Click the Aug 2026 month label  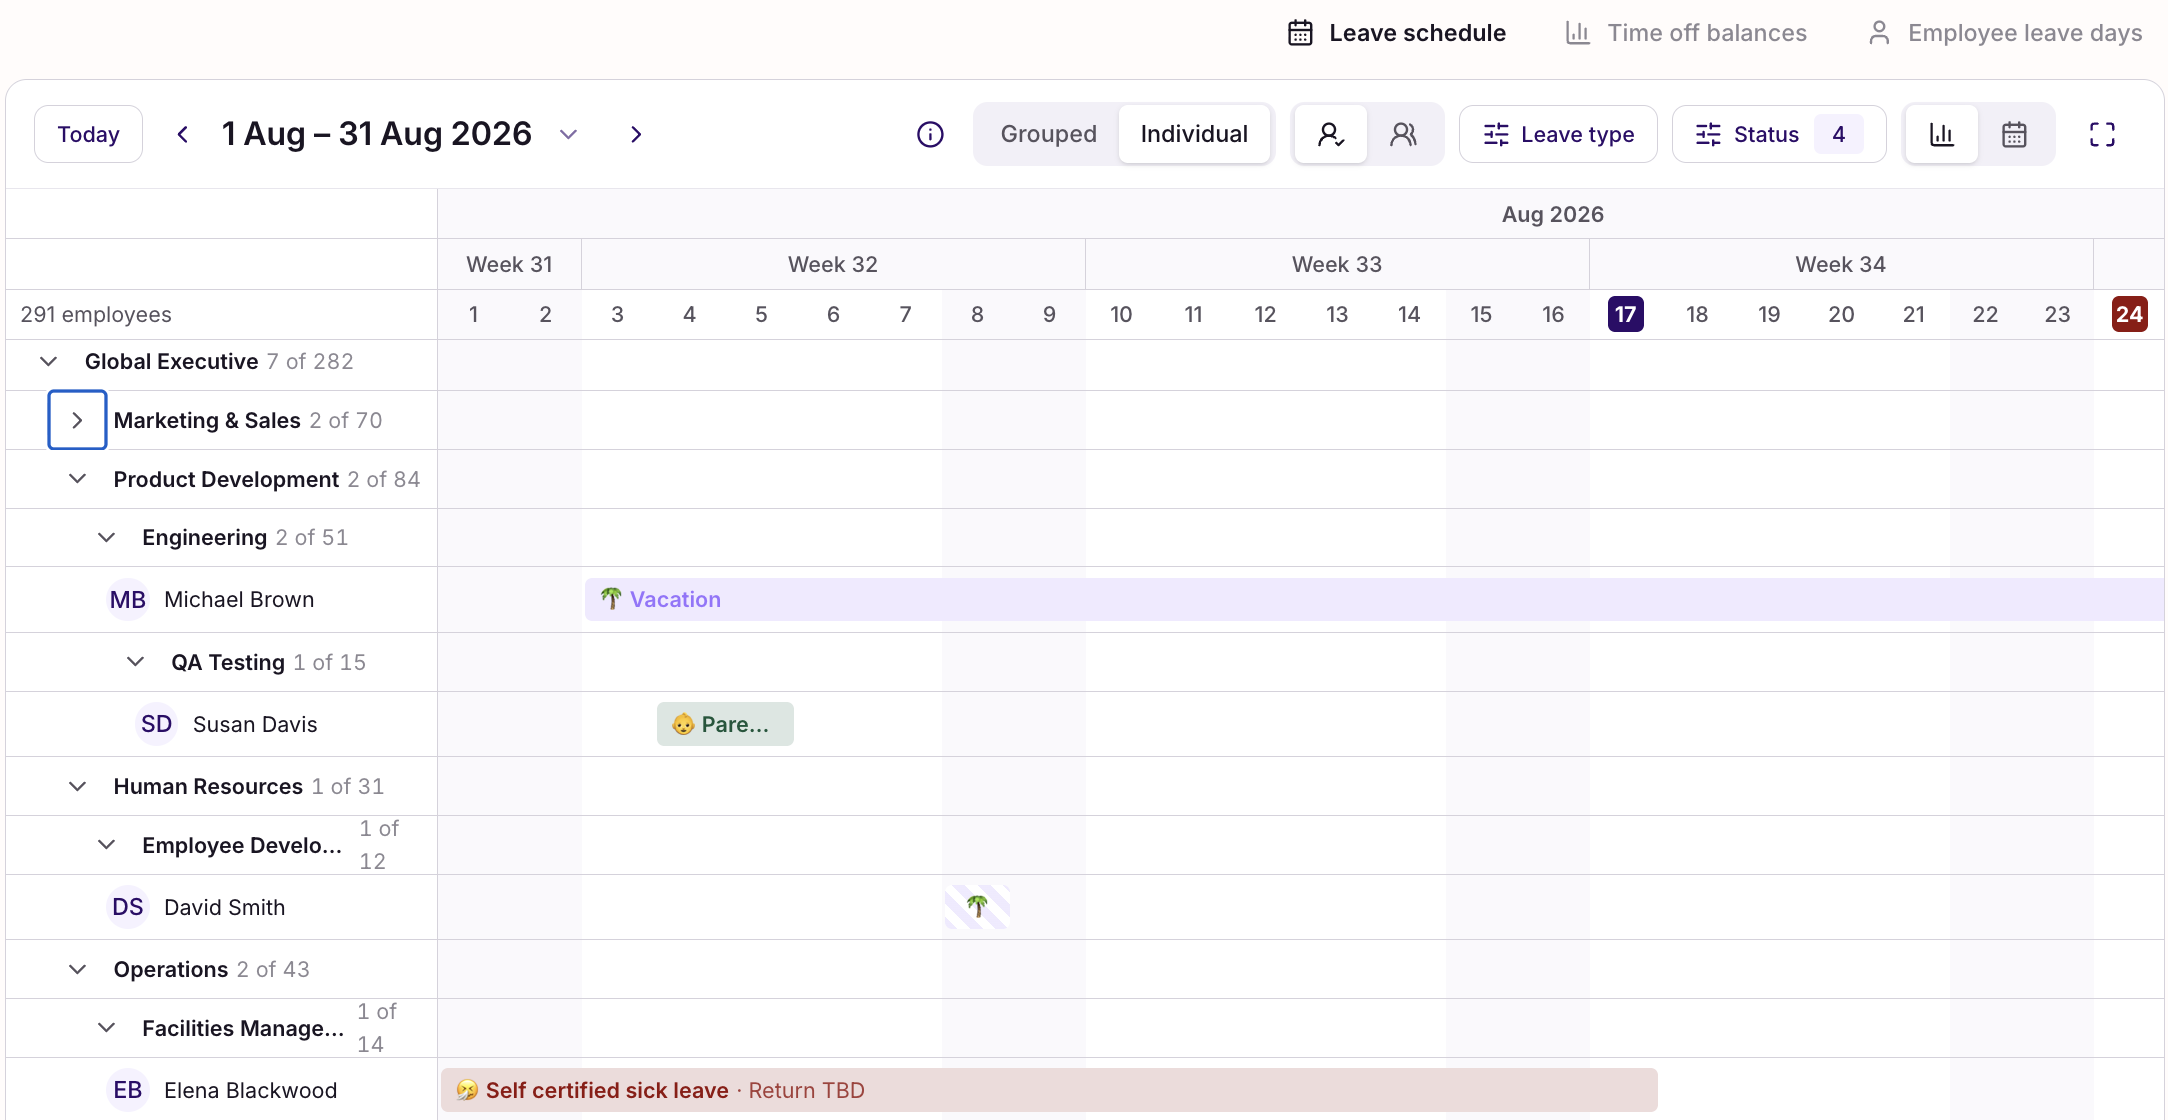coord(1552,214)
